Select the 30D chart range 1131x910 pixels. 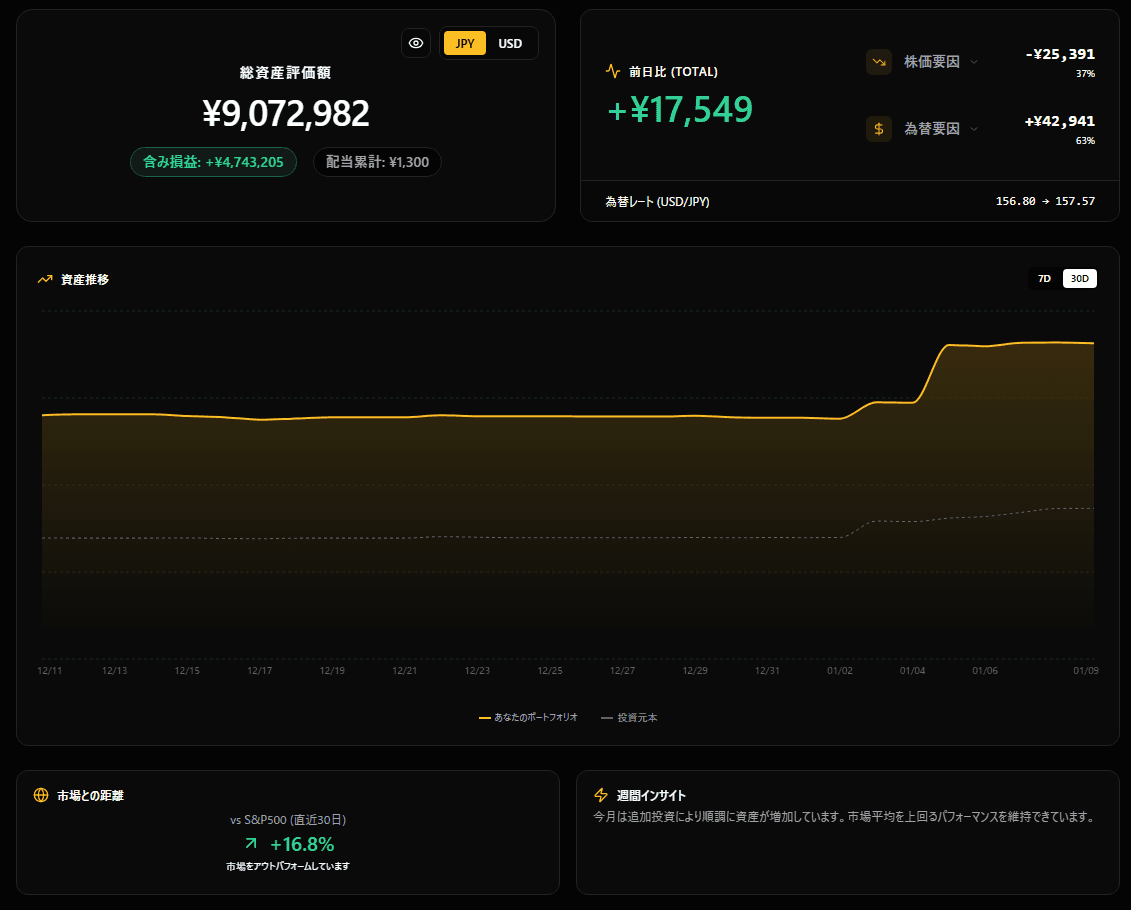click(1079, 279)
